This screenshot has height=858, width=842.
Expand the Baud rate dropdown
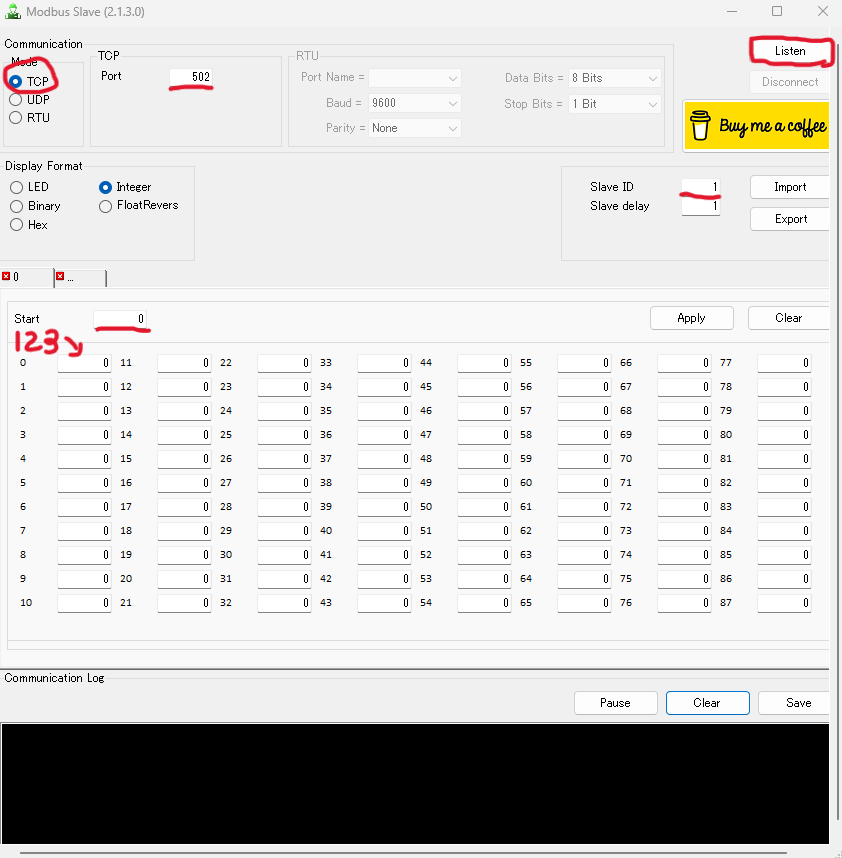pos(414,103)
